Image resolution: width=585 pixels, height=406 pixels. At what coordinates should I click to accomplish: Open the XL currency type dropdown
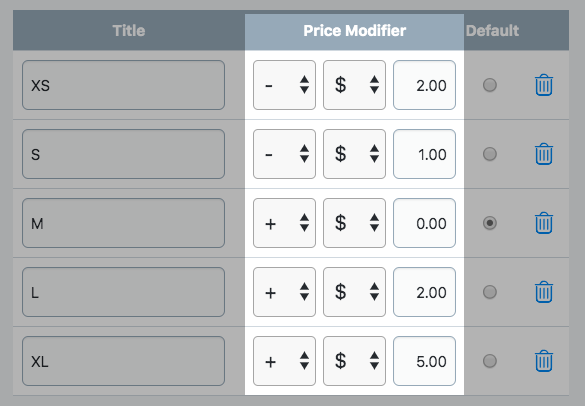354,361
